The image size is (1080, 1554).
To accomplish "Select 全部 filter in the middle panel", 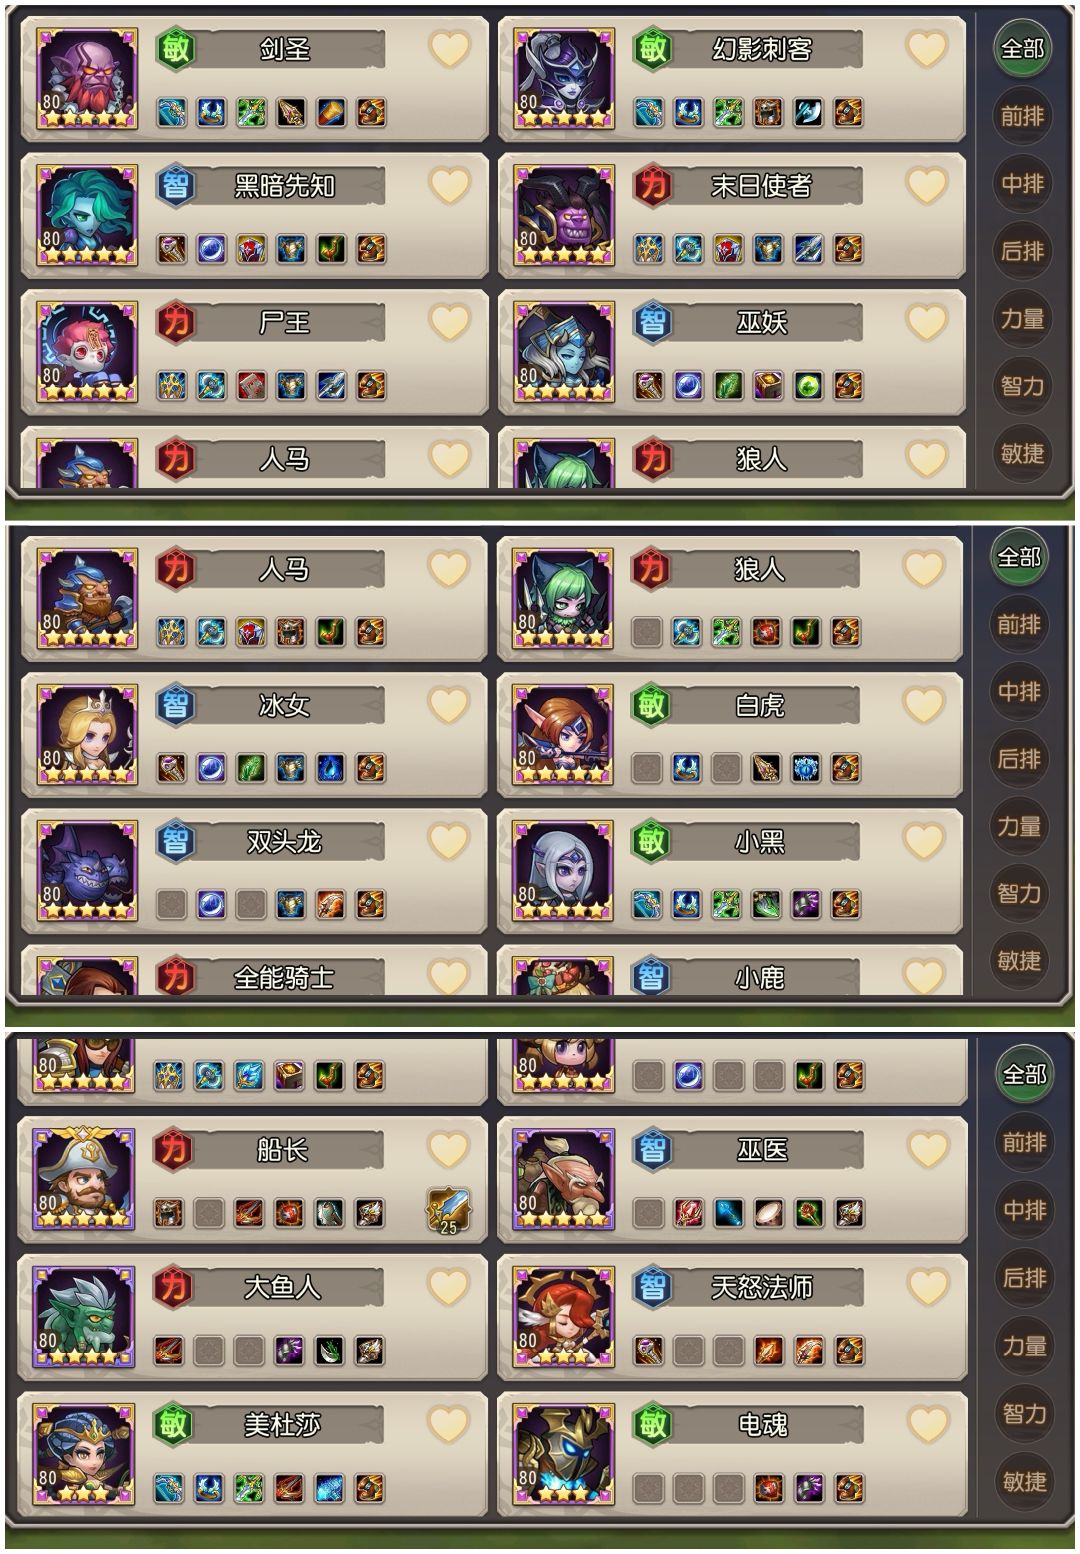I will [x=1020, y=557].
